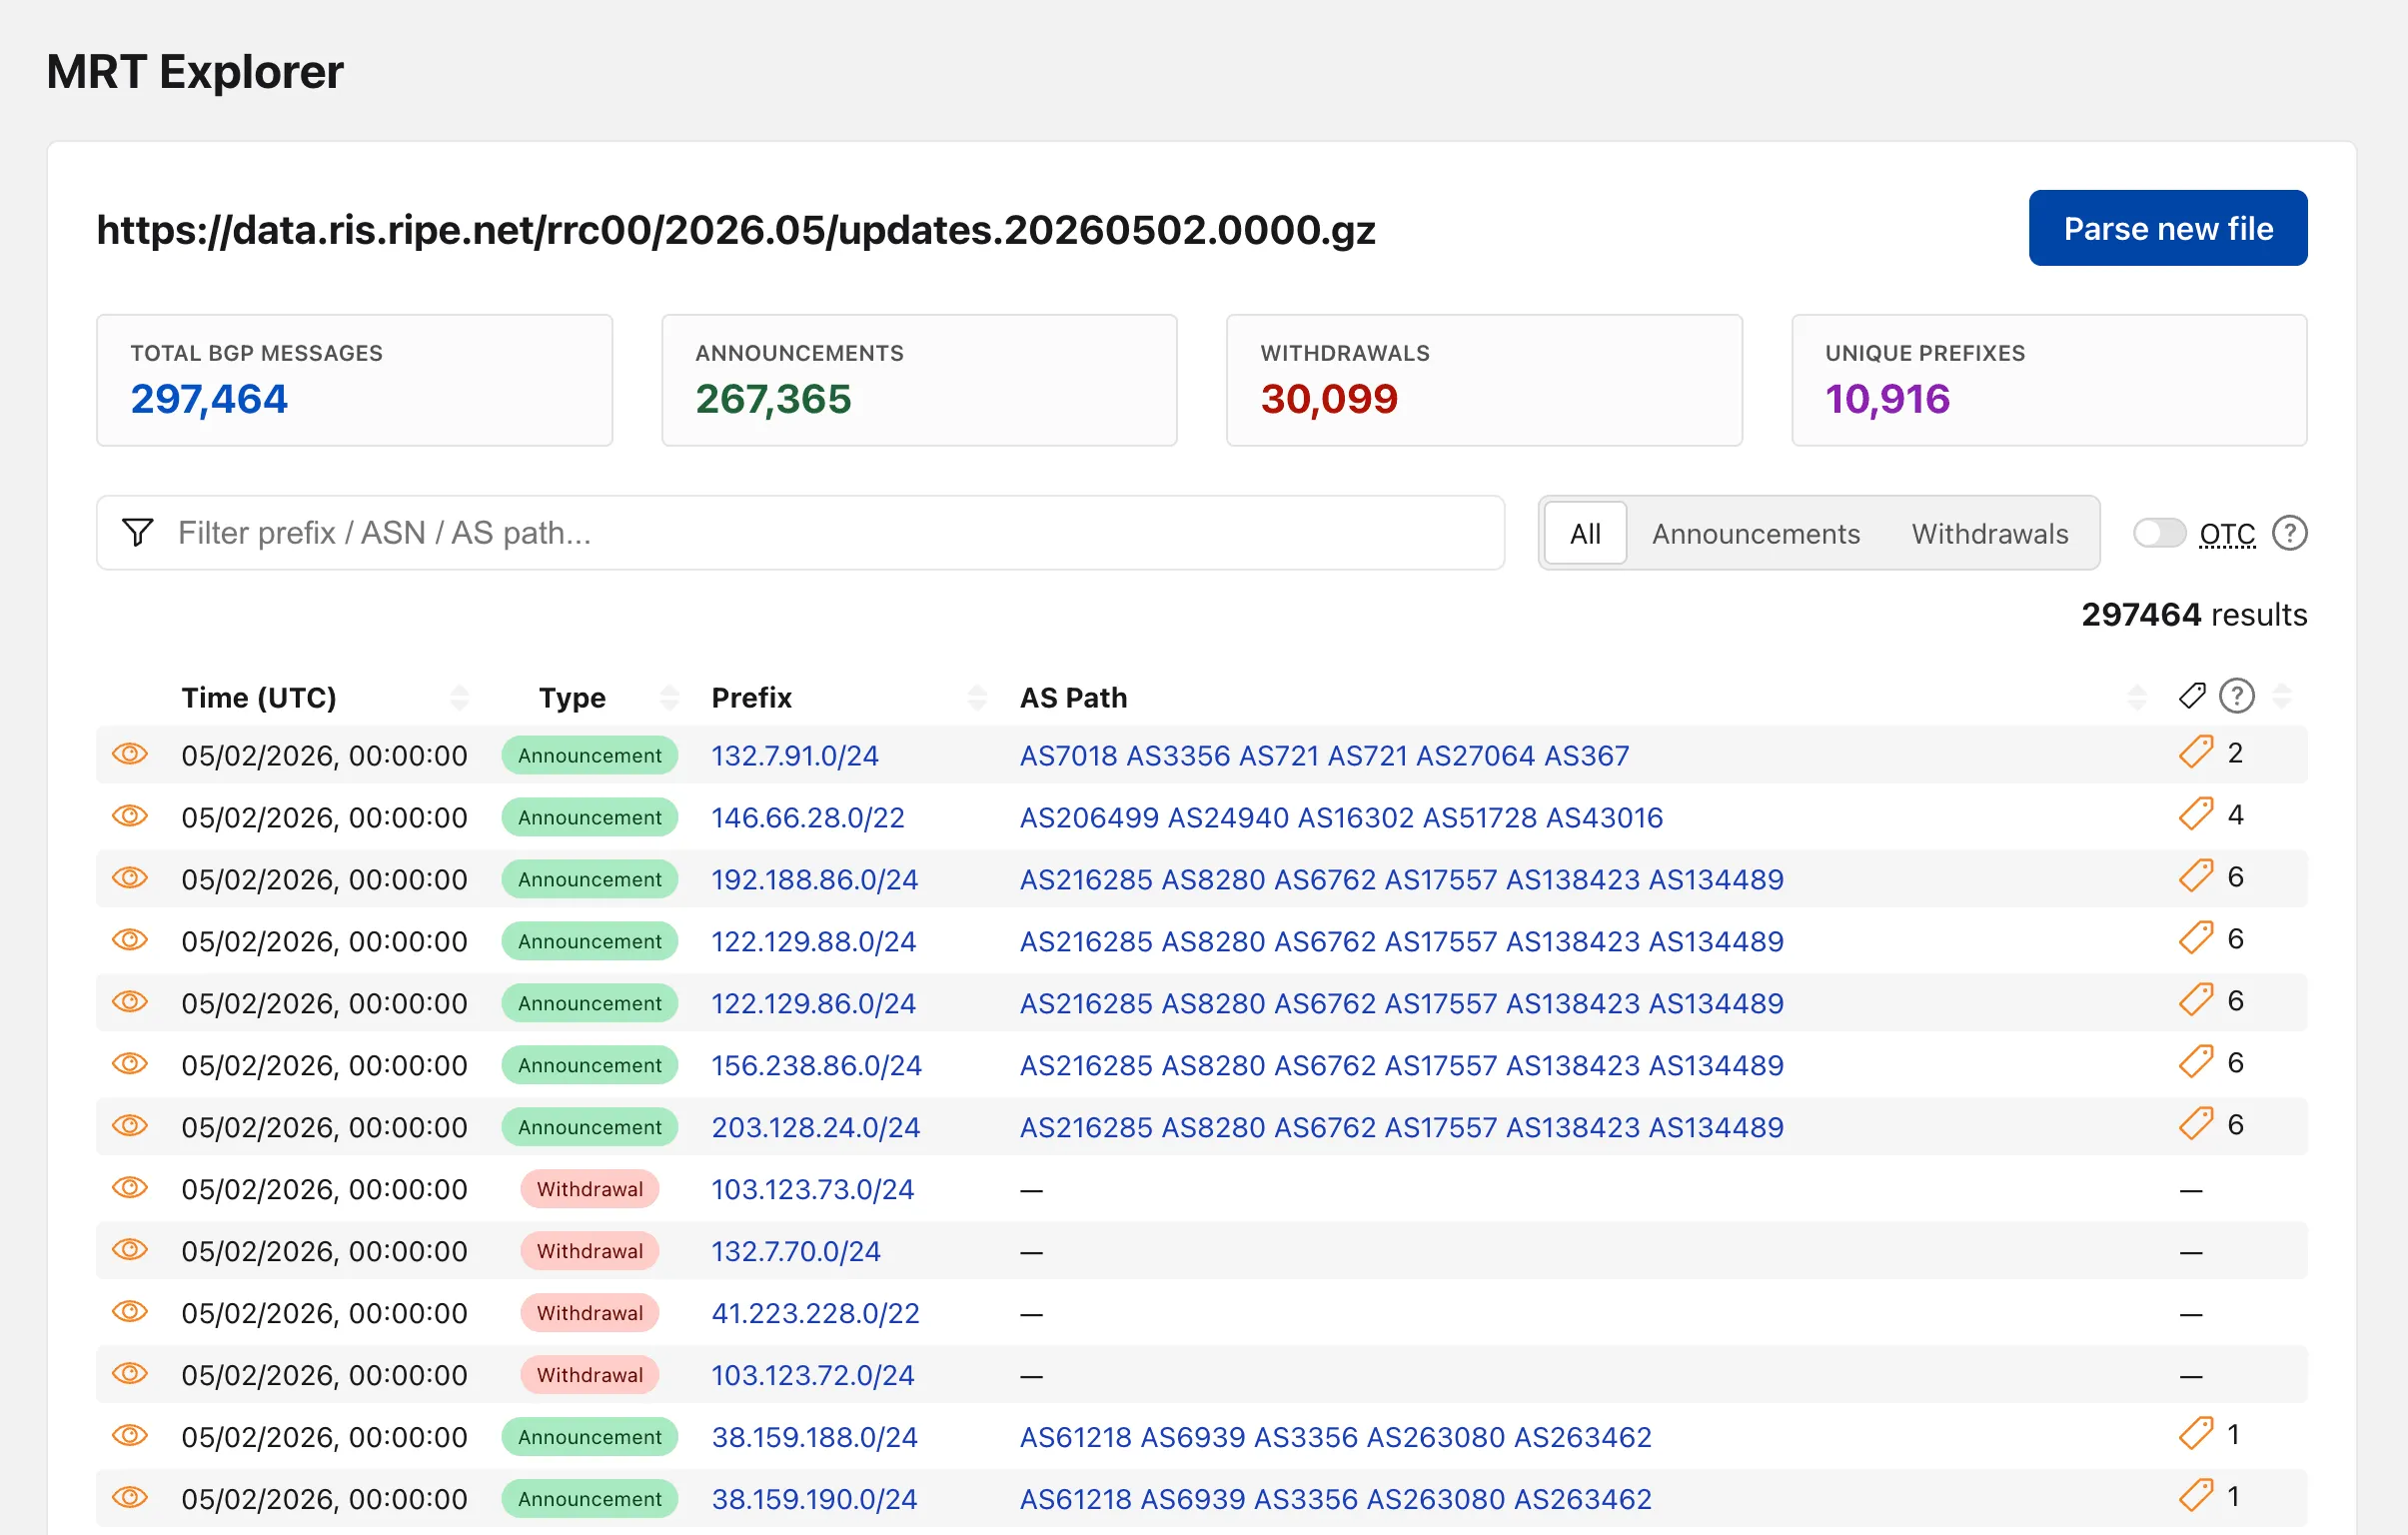2408x1535 pixels.
Task: Focus the Filter prefix / ASN / AS path field
Action: pyautogui.click(x=800, y=533)
